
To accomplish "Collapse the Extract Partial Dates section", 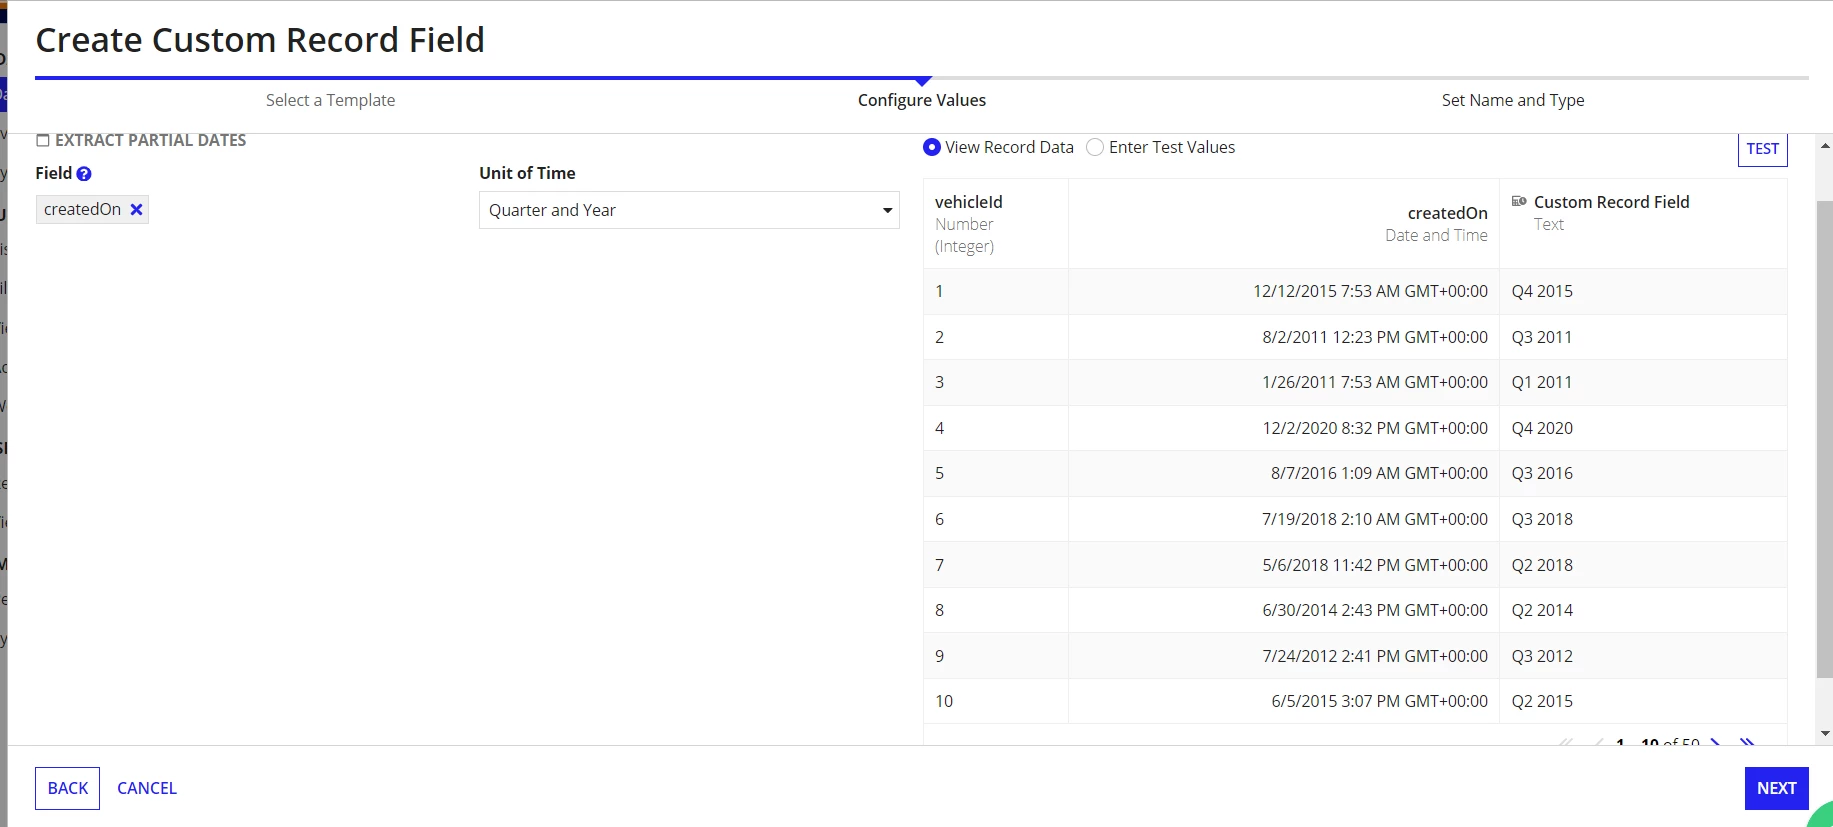I will (x=43, y=141).
